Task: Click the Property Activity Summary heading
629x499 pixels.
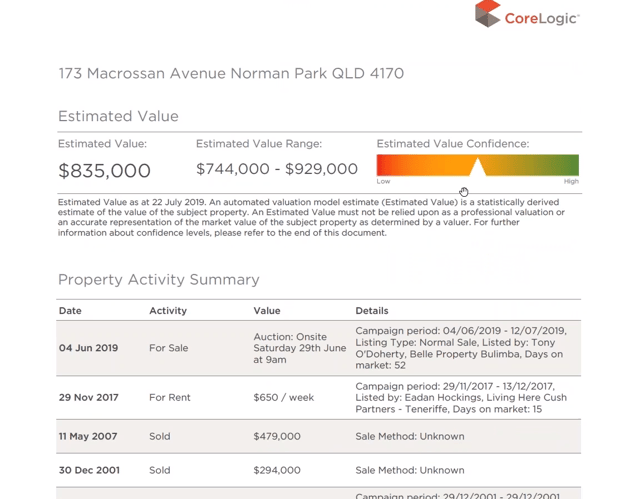Action: (x=158, y=280)
